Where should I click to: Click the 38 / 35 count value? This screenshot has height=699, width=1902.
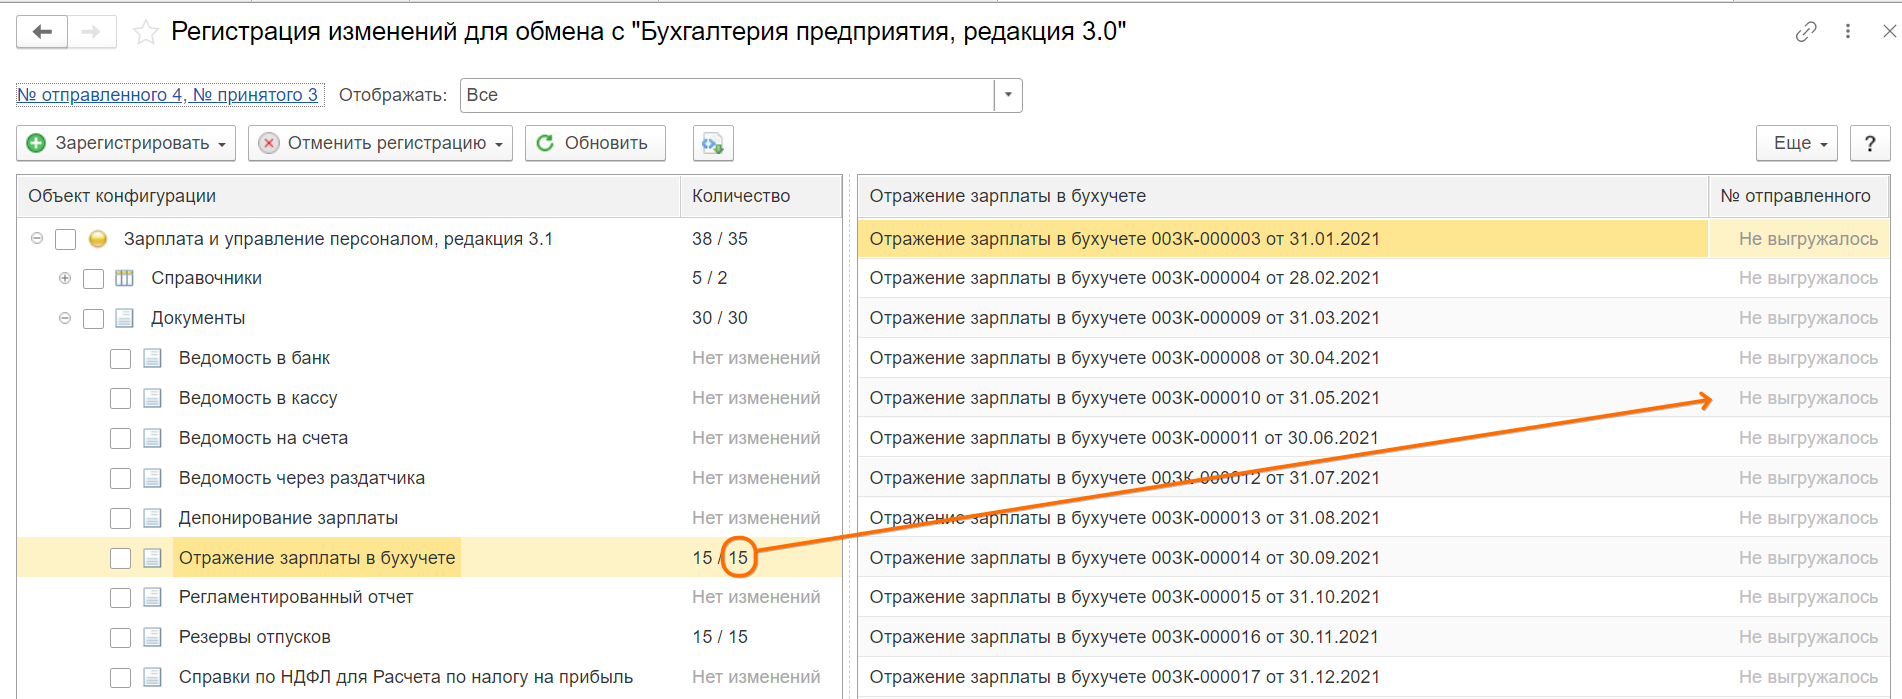[x=720, y=239]
